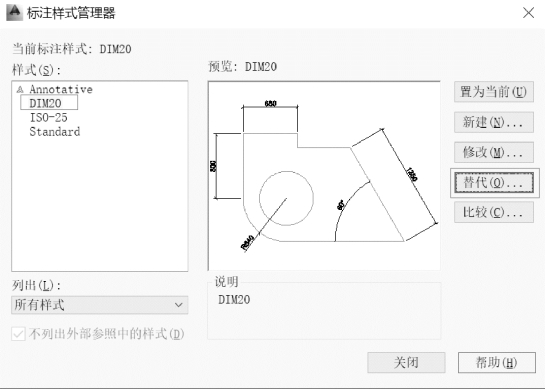
Task: Select the Annotative dimension style
Action: tap(61, 89)
